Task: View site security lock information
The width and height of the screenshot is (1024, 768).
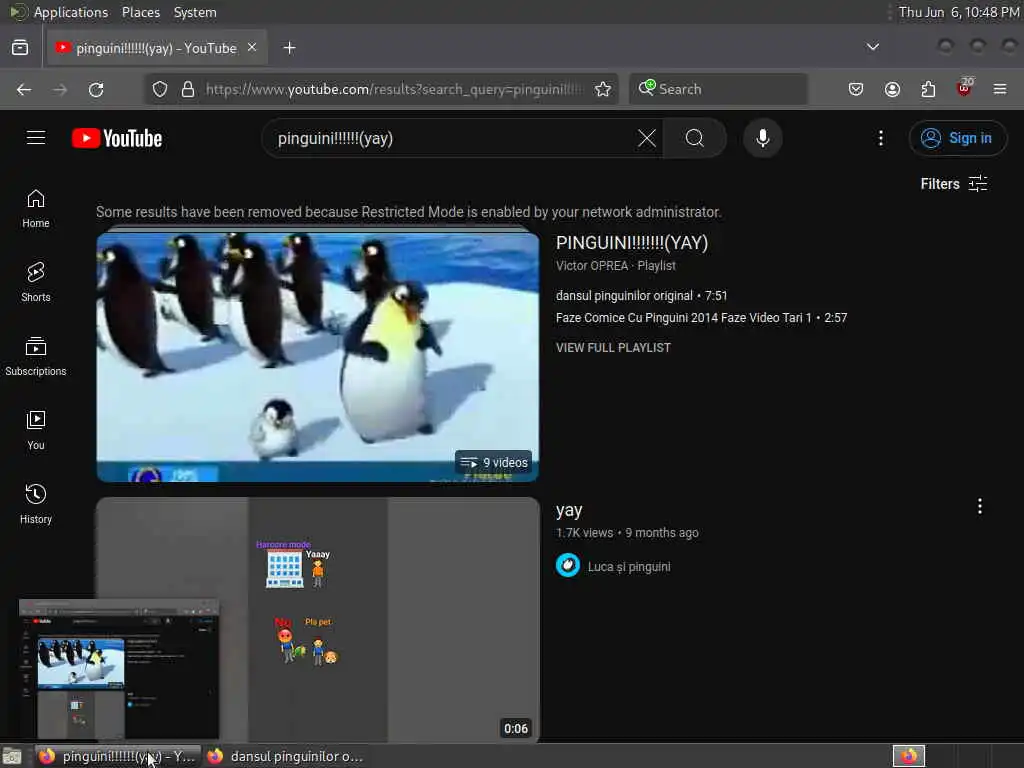Action: click(x=188, y=89)
